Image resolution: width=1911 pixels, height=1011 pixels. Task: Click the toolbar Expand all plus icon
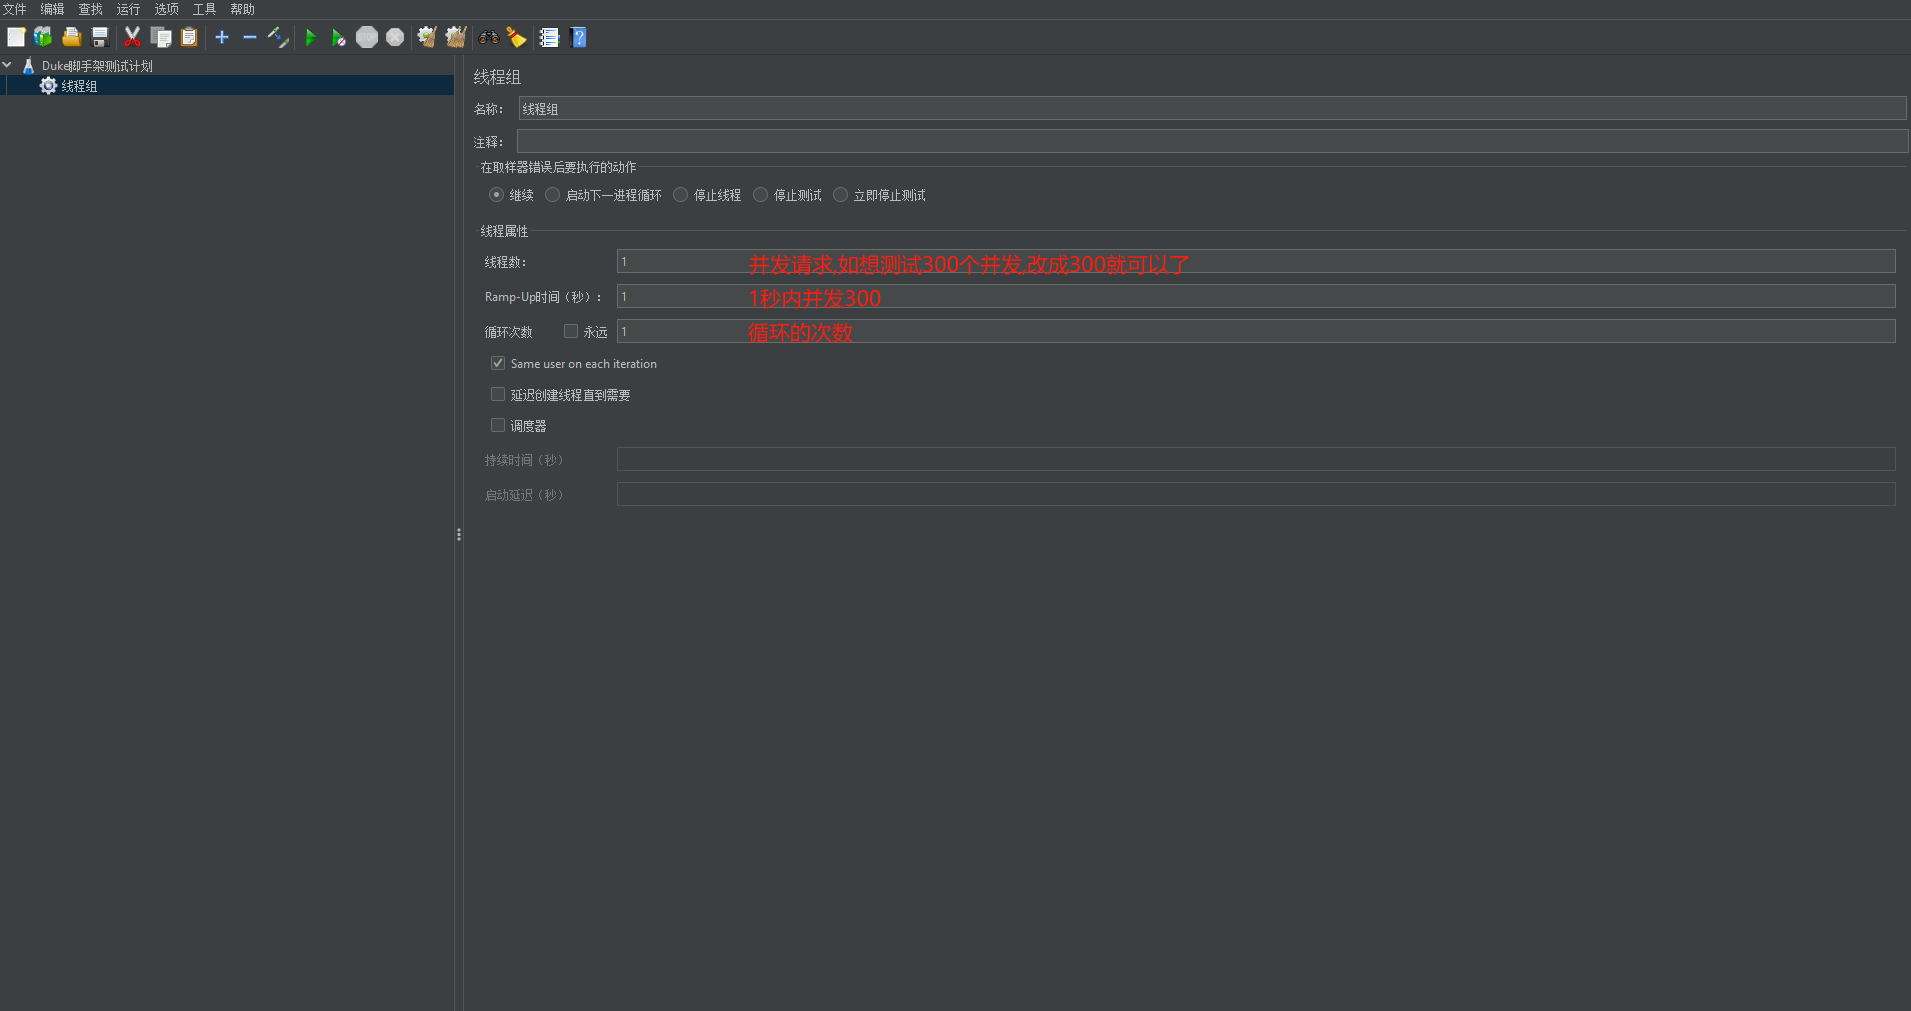click(222, 38)
